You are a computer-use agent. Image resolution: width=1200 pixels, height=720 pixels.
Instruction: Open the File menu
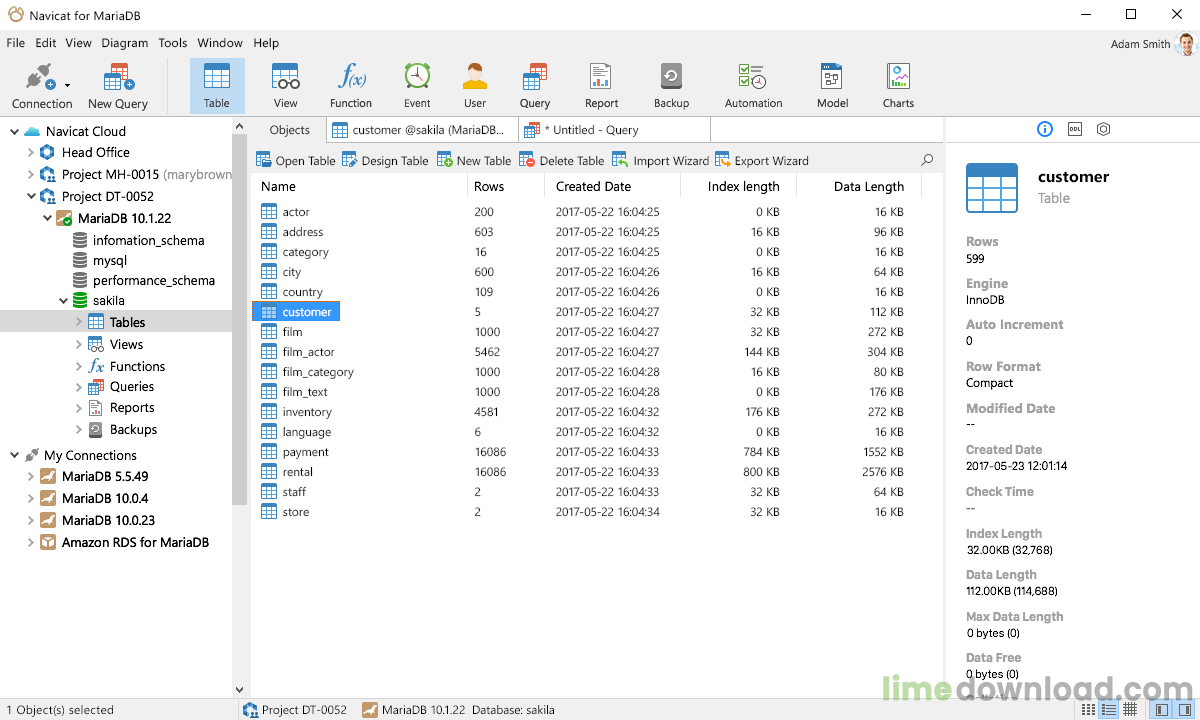click(x=15, y=43)
